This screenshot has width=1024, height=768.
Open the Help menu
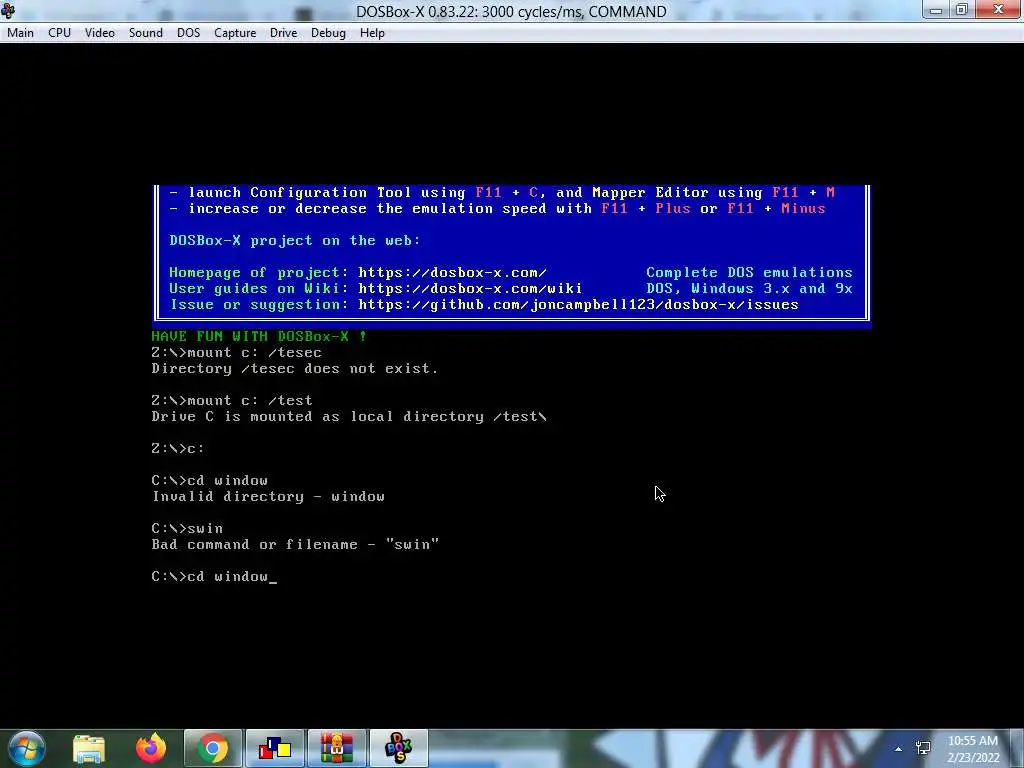click(x=372, y=33)
